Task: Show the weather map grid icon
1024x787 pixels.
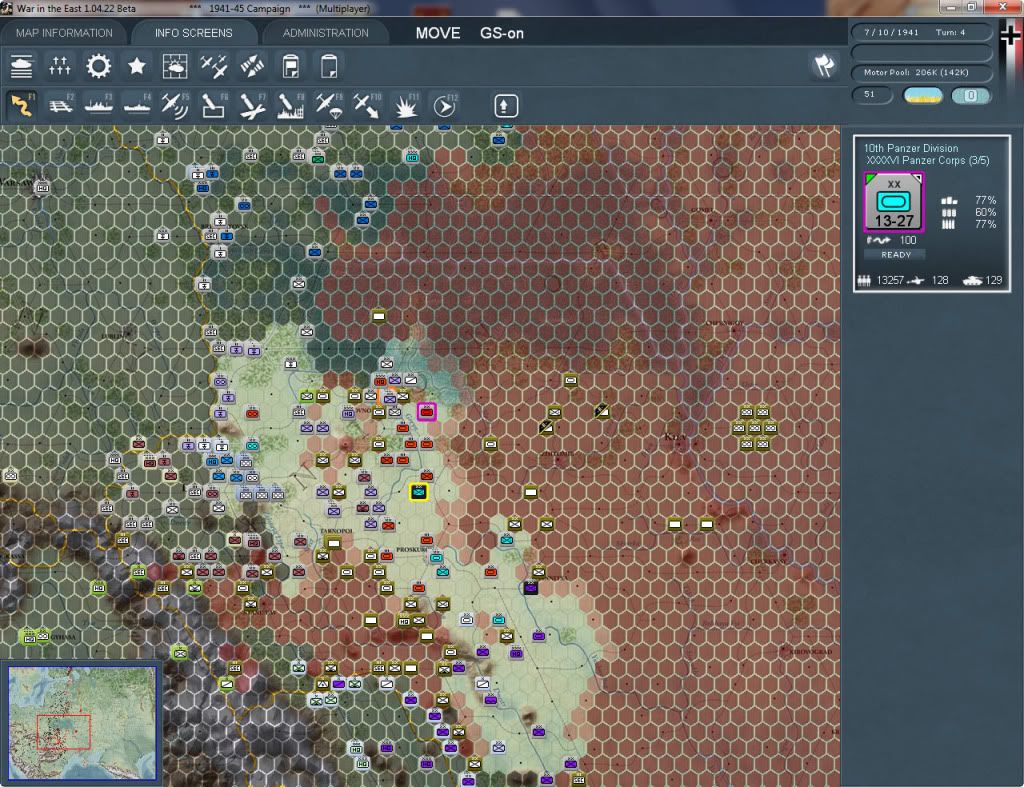Action: click(x=175, y=66)
